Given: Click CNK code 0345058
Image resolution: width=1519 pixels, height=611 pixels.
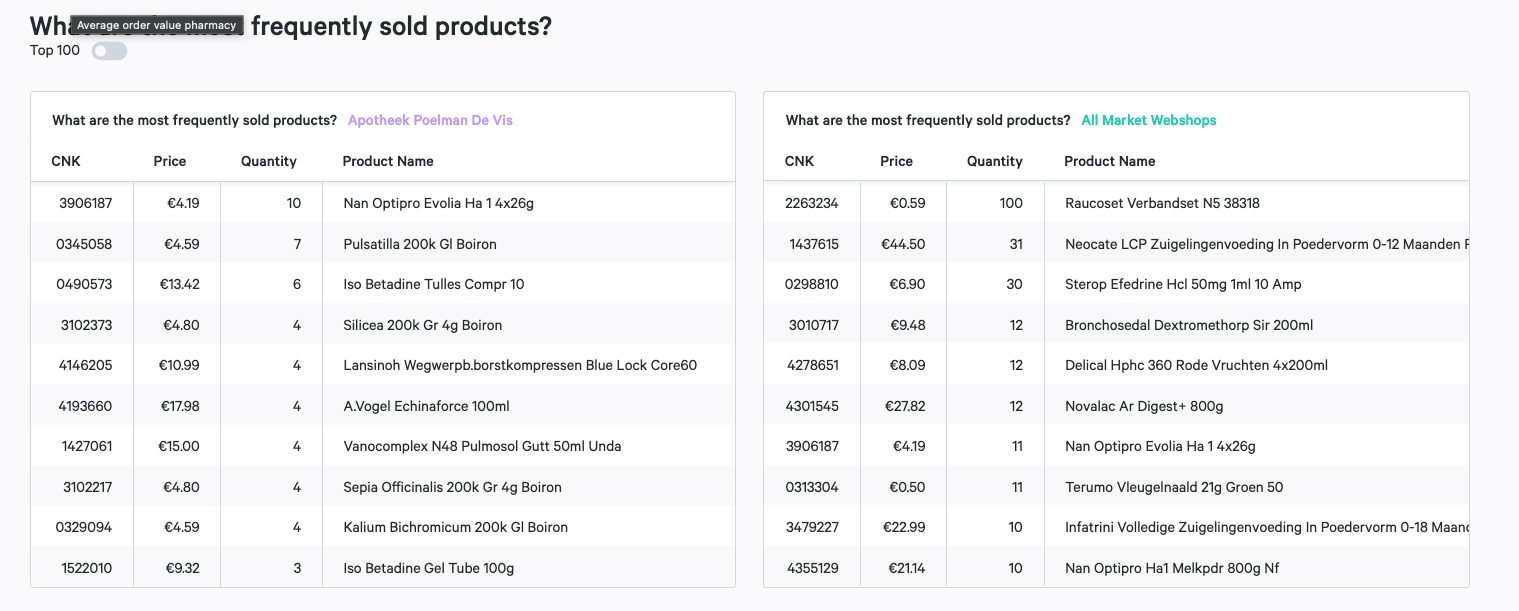Looking at the screenshot, I should point(84,244).
